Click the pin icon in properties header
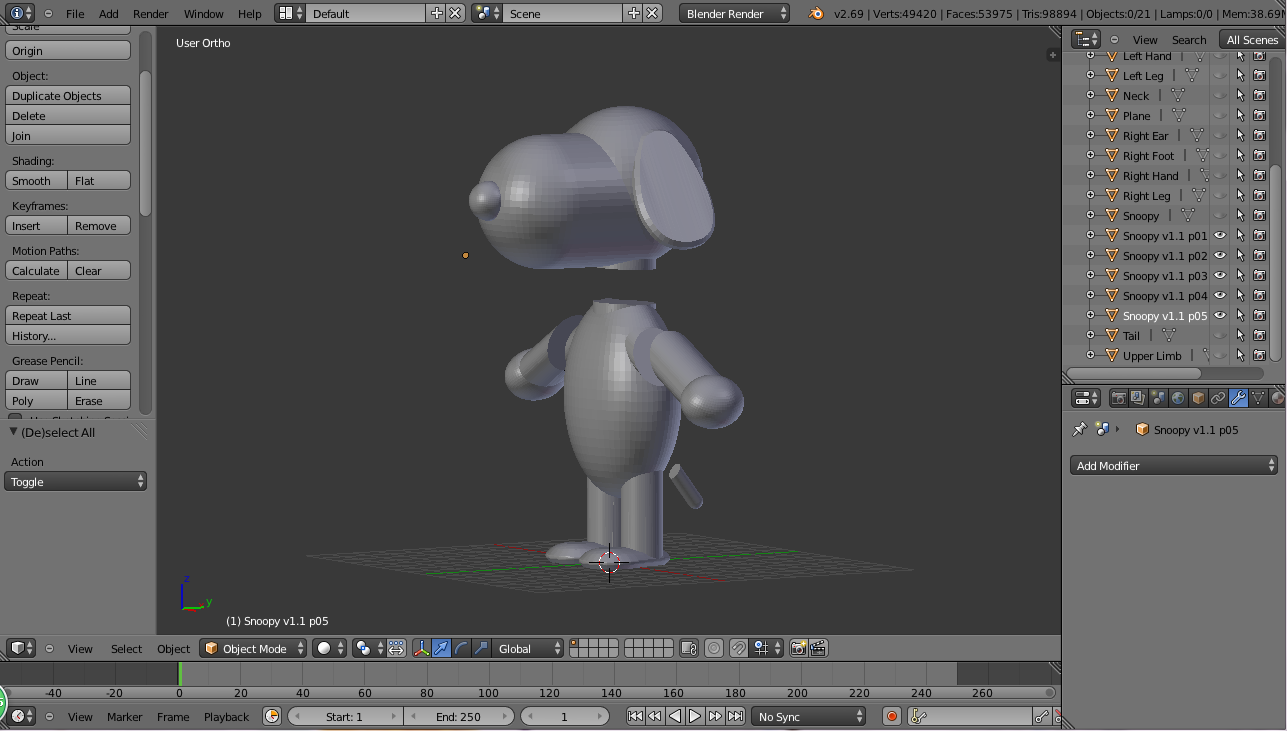 coord(1079,429)
